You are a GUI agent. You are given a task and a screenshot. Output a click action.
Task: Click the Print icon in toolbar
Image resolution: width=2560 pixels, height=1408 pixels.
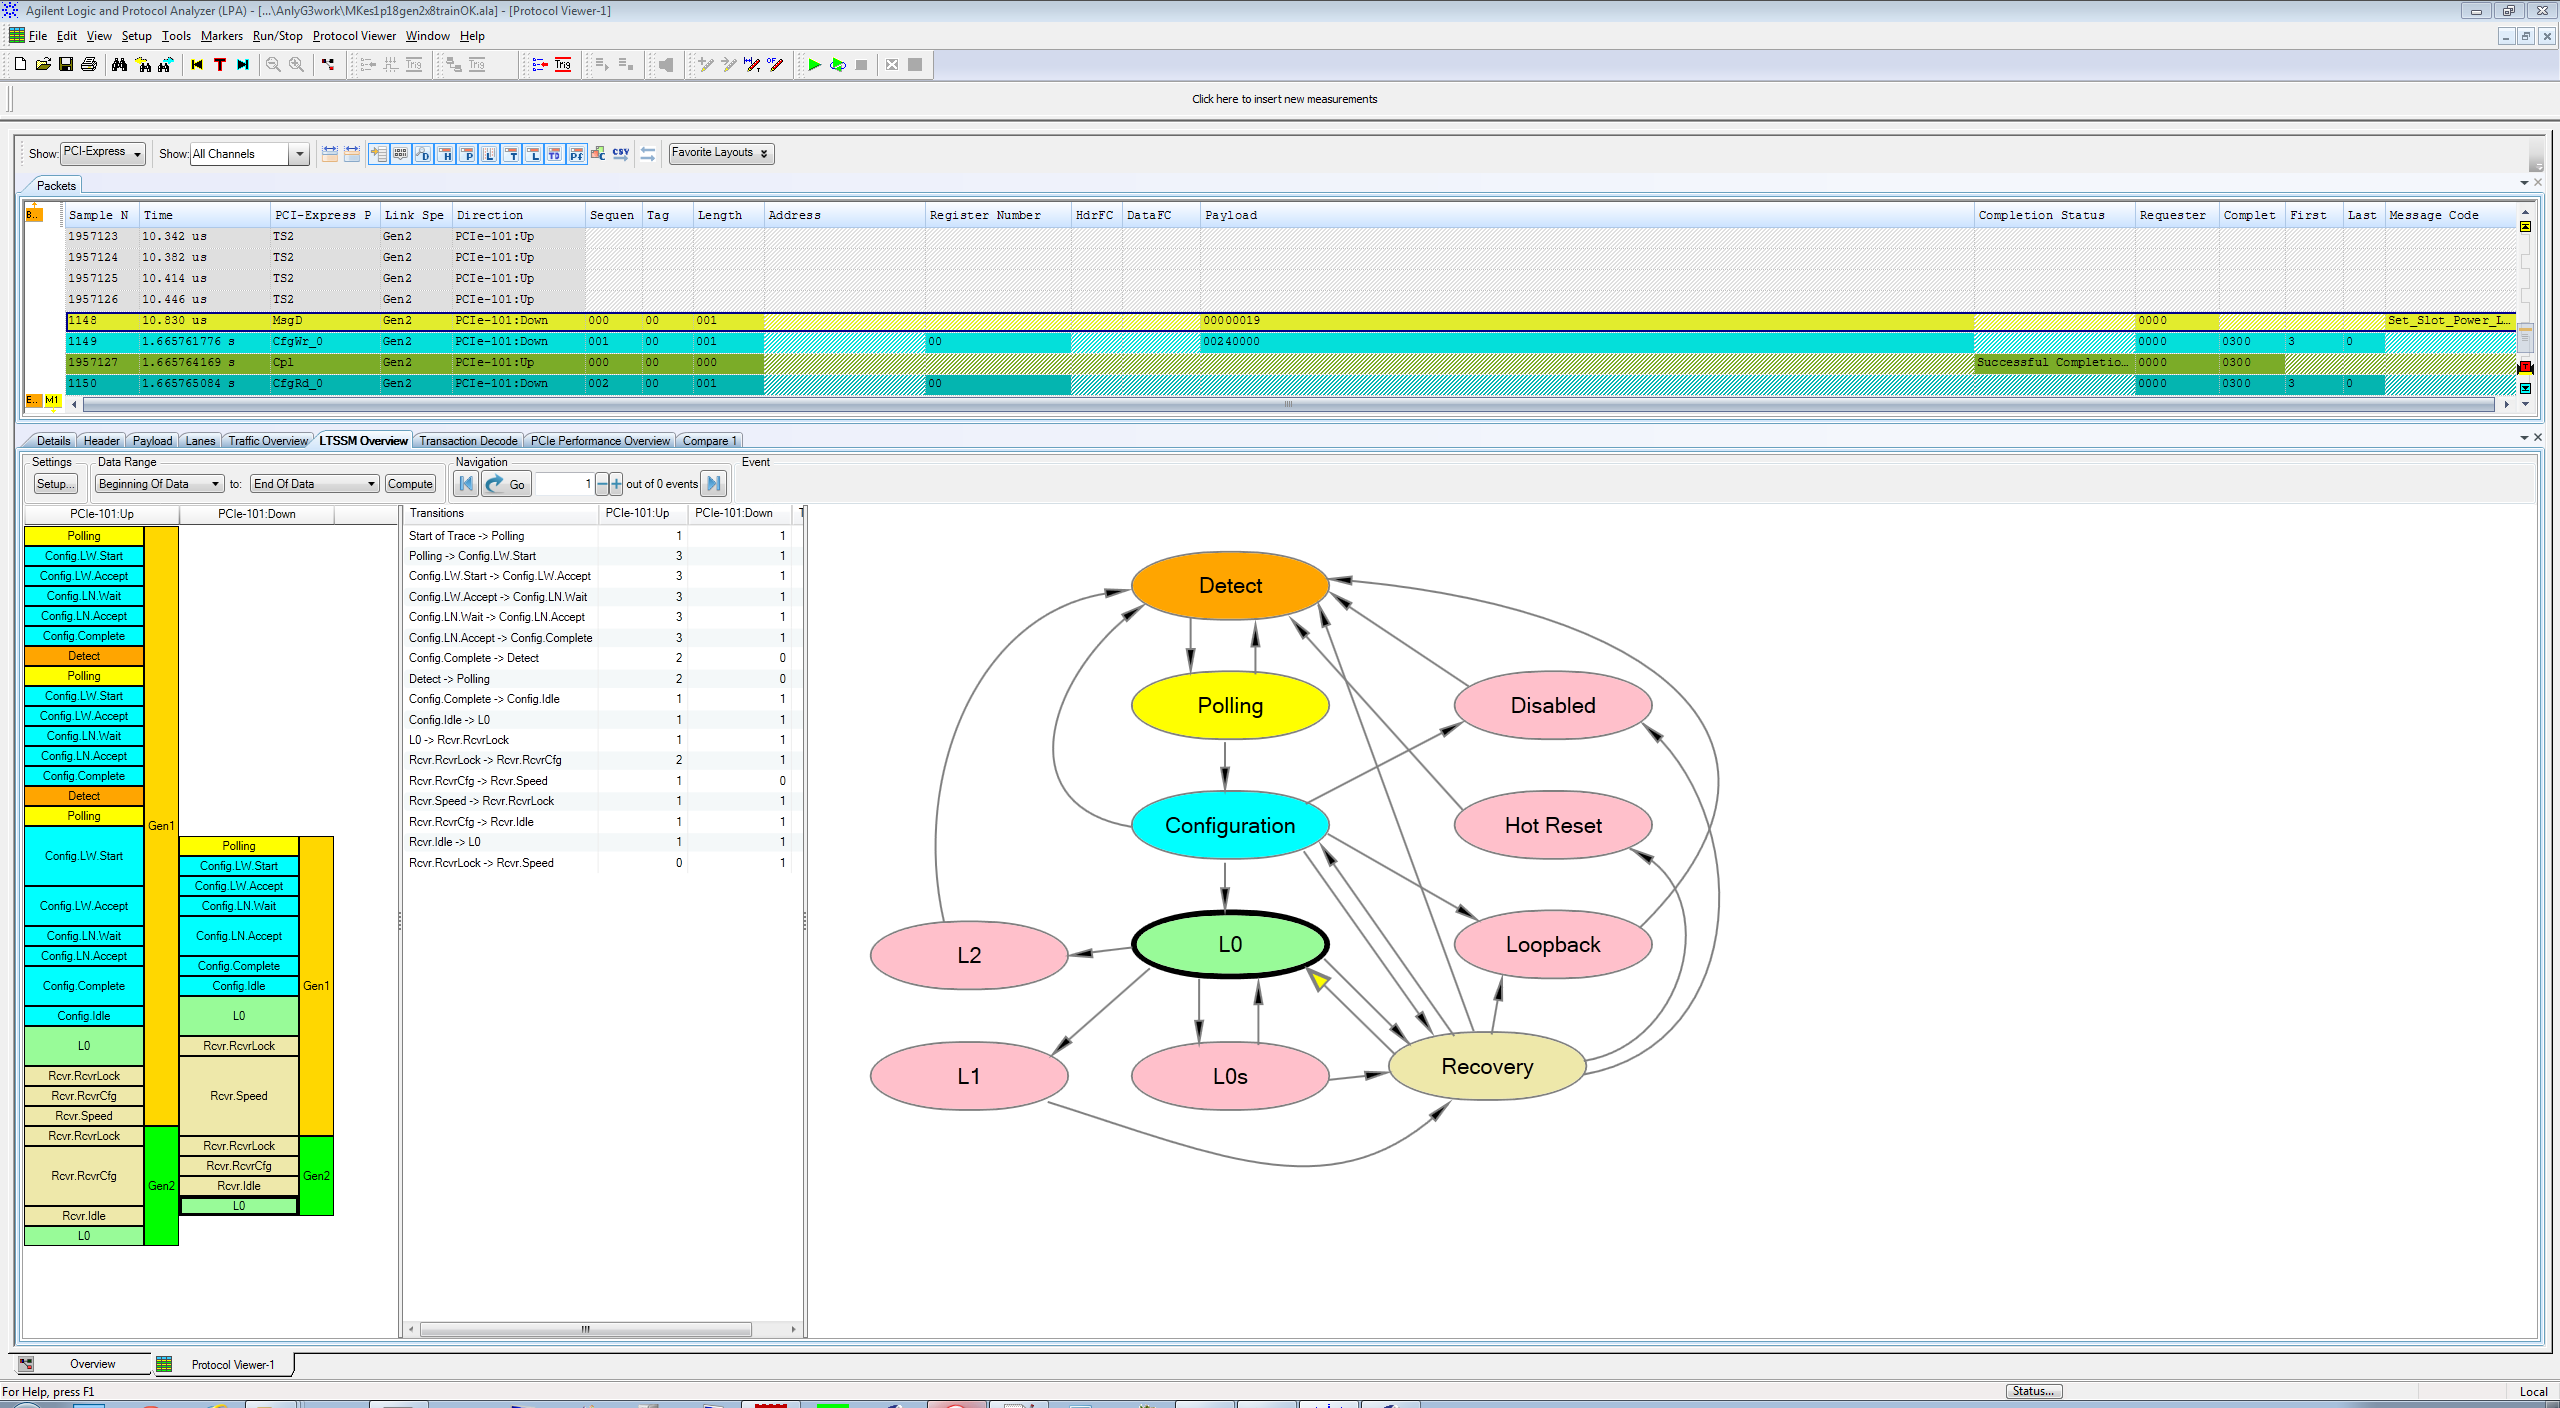pos(89,65)
